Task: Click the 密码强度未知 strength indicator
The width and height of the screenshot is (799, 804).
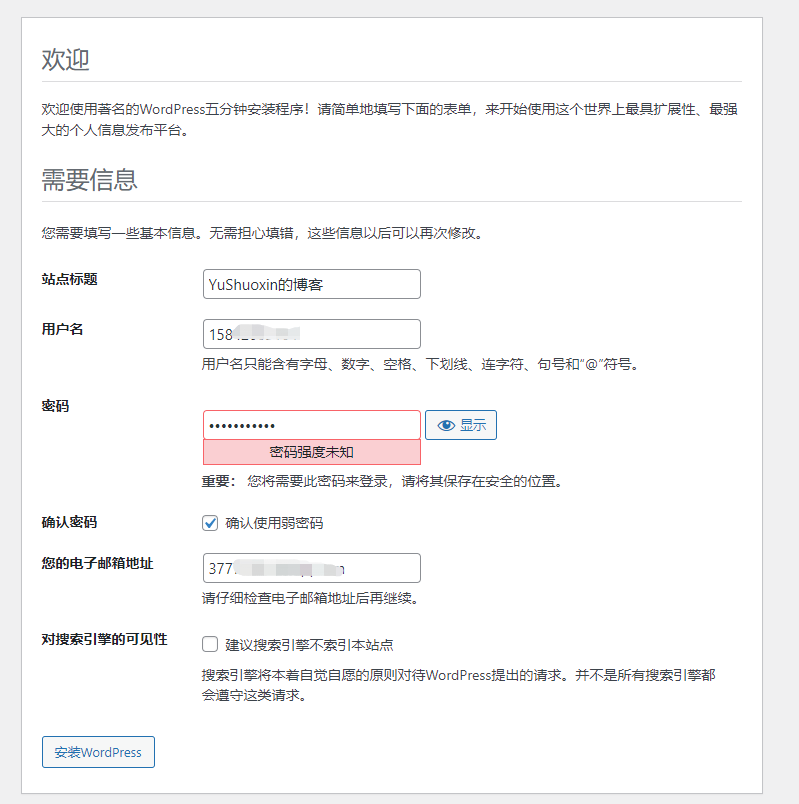Action: [x=311, y=452]
